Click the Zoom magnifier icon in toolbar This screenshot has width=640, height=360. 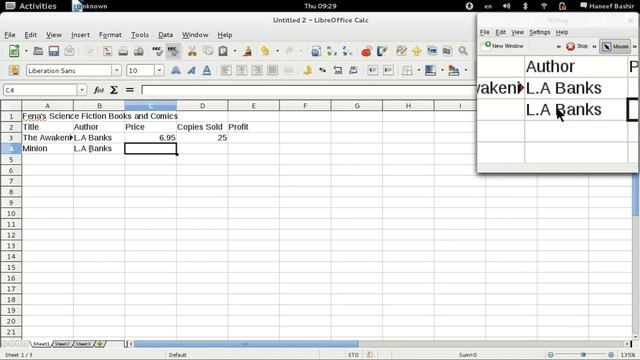463,51
